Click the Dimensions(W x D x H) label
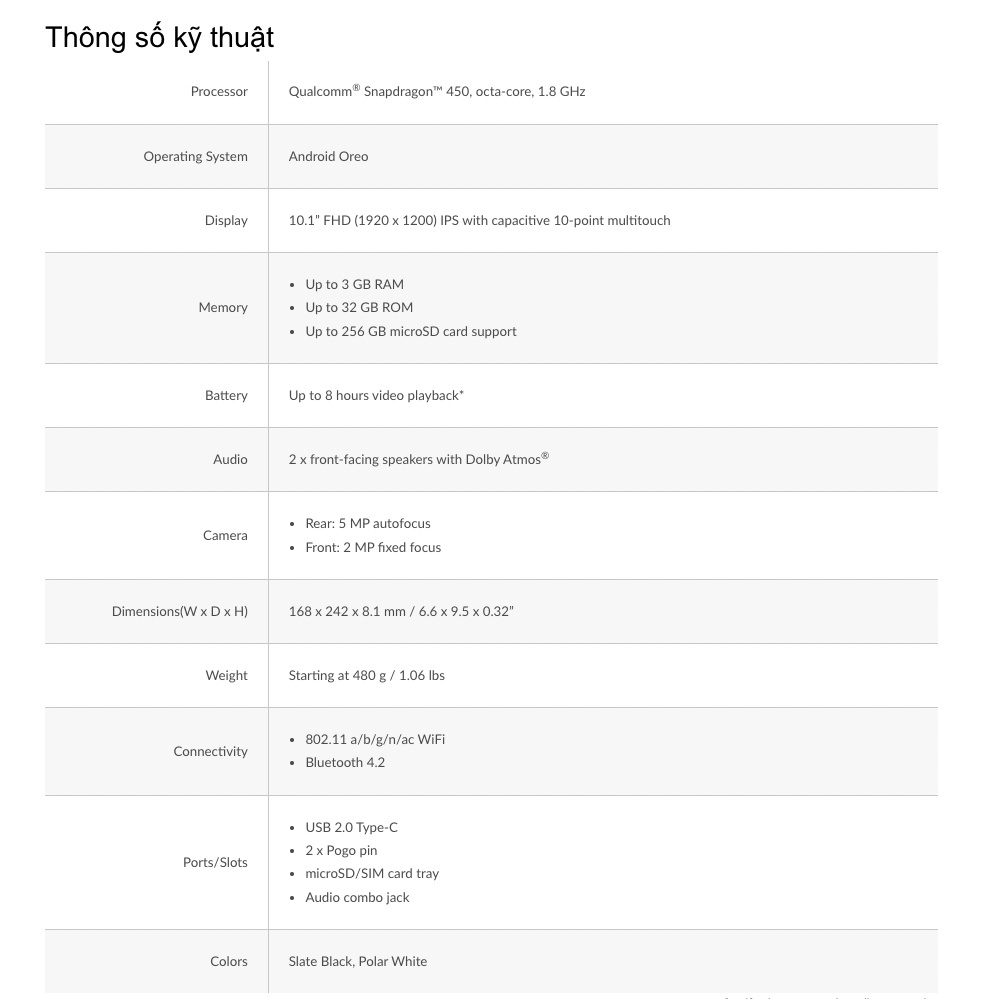 [x=180, y=612]
